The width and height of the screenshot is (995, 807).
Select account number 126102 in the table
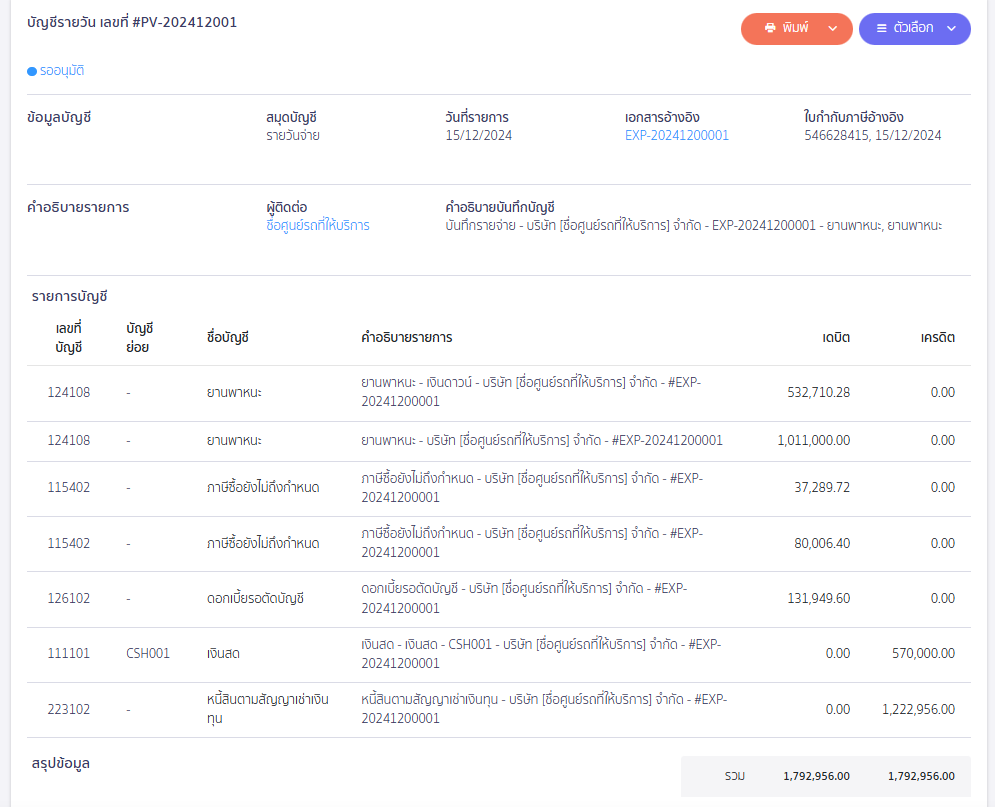click(x=68, y=599)
